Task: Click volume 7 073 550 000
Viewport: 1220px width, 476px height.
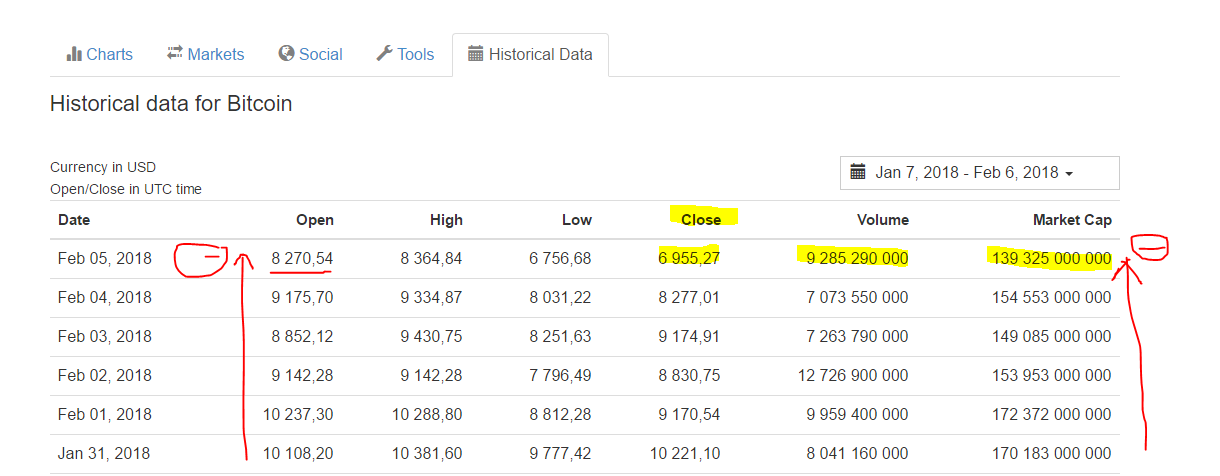Action: [x=857, y=297]
